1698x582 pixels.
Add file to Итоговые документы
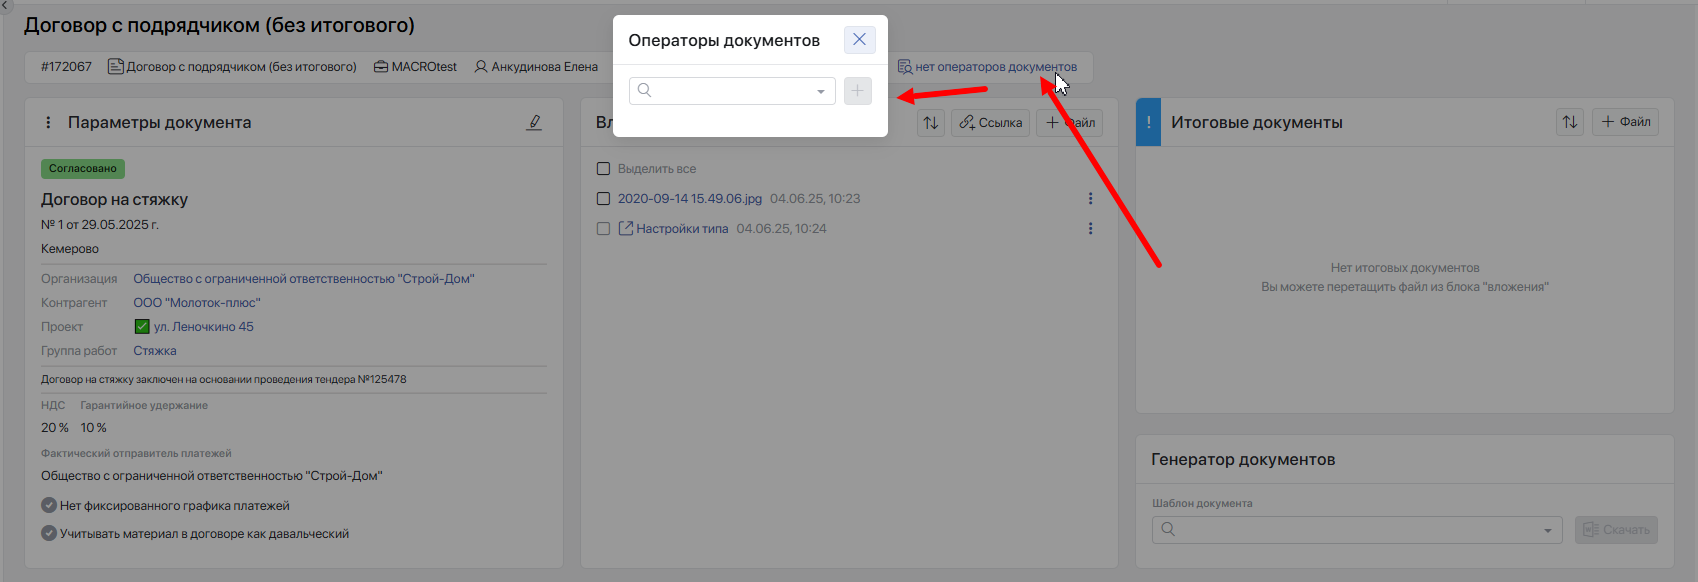pyautogui.click(x=1625, y=122)
